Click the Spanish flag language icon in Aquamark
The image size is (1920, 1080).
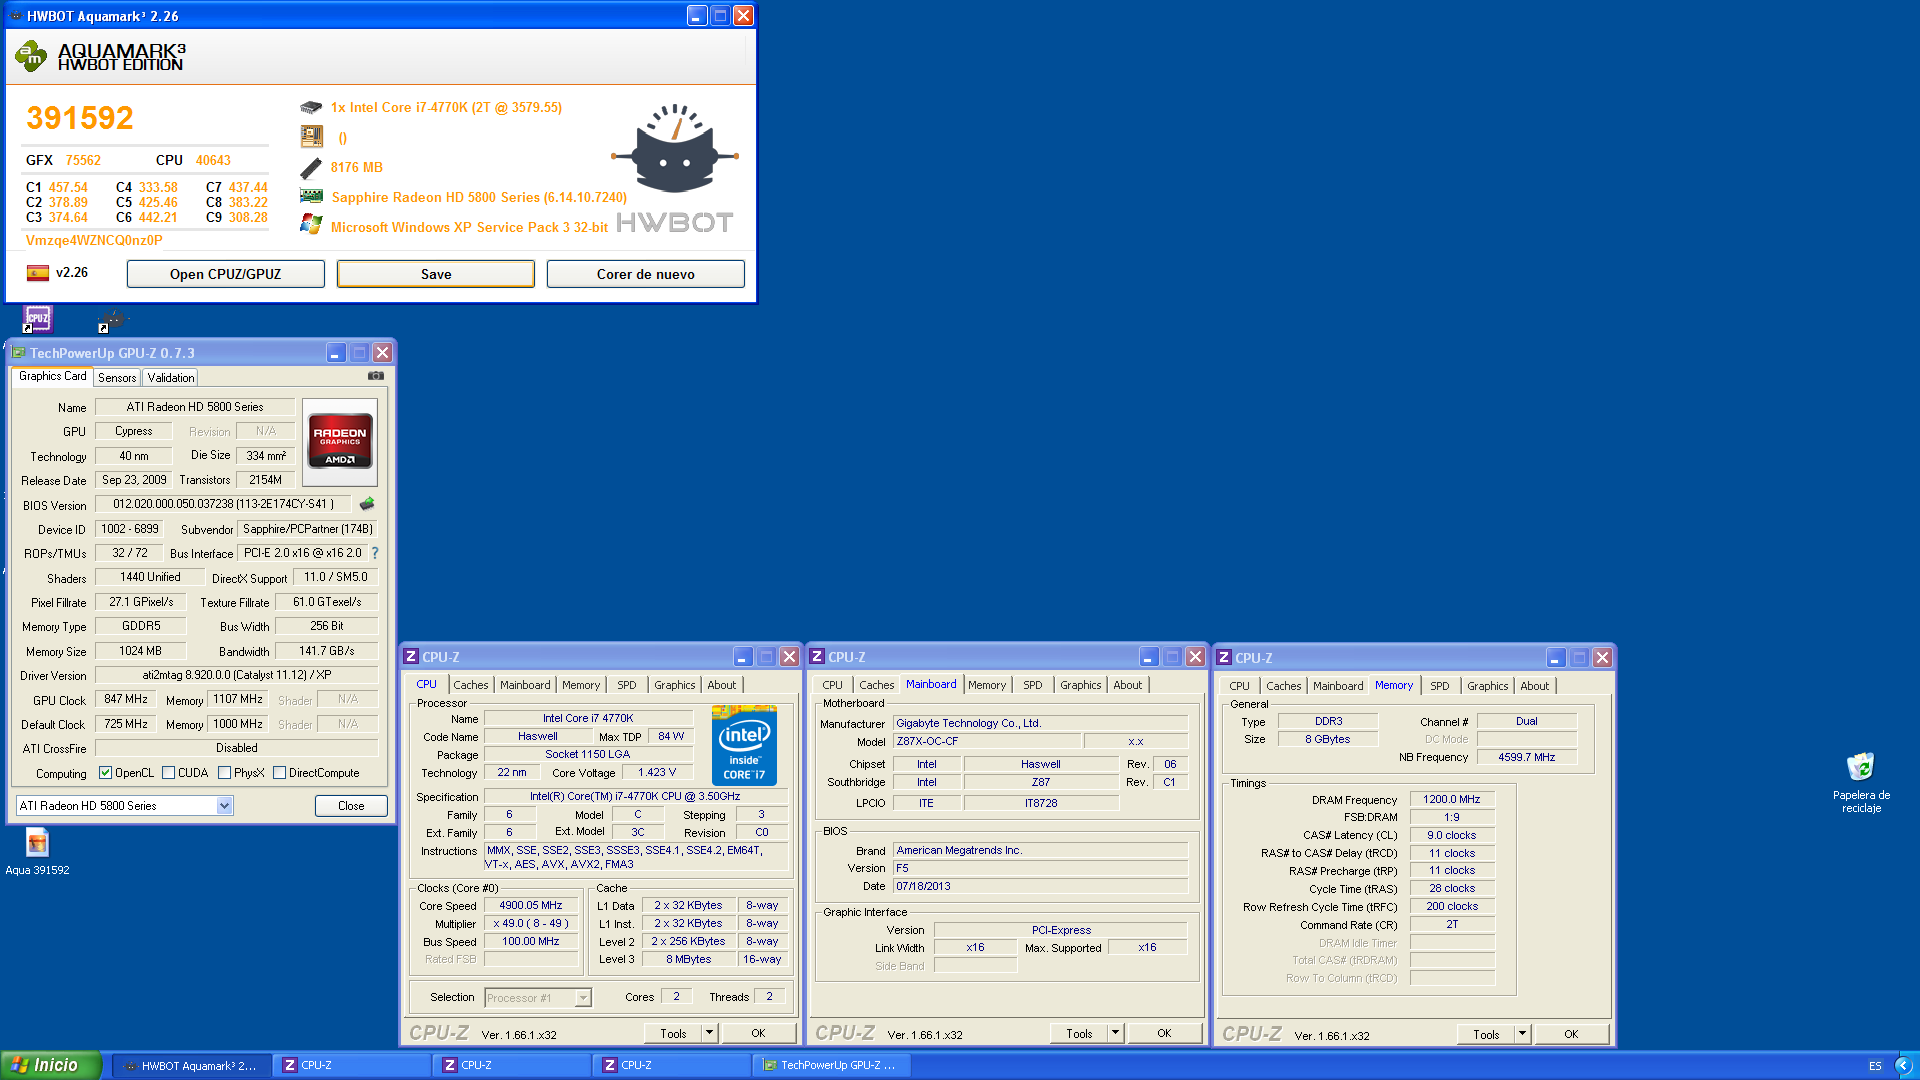38,273
